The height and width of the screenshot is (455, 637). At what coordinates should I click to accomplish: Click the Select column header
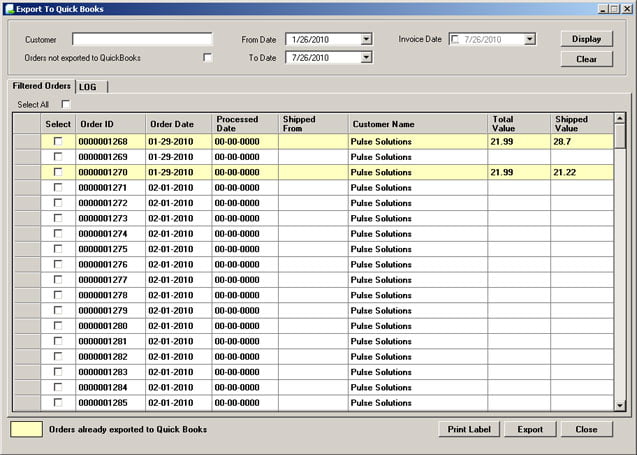click(58, 124)
